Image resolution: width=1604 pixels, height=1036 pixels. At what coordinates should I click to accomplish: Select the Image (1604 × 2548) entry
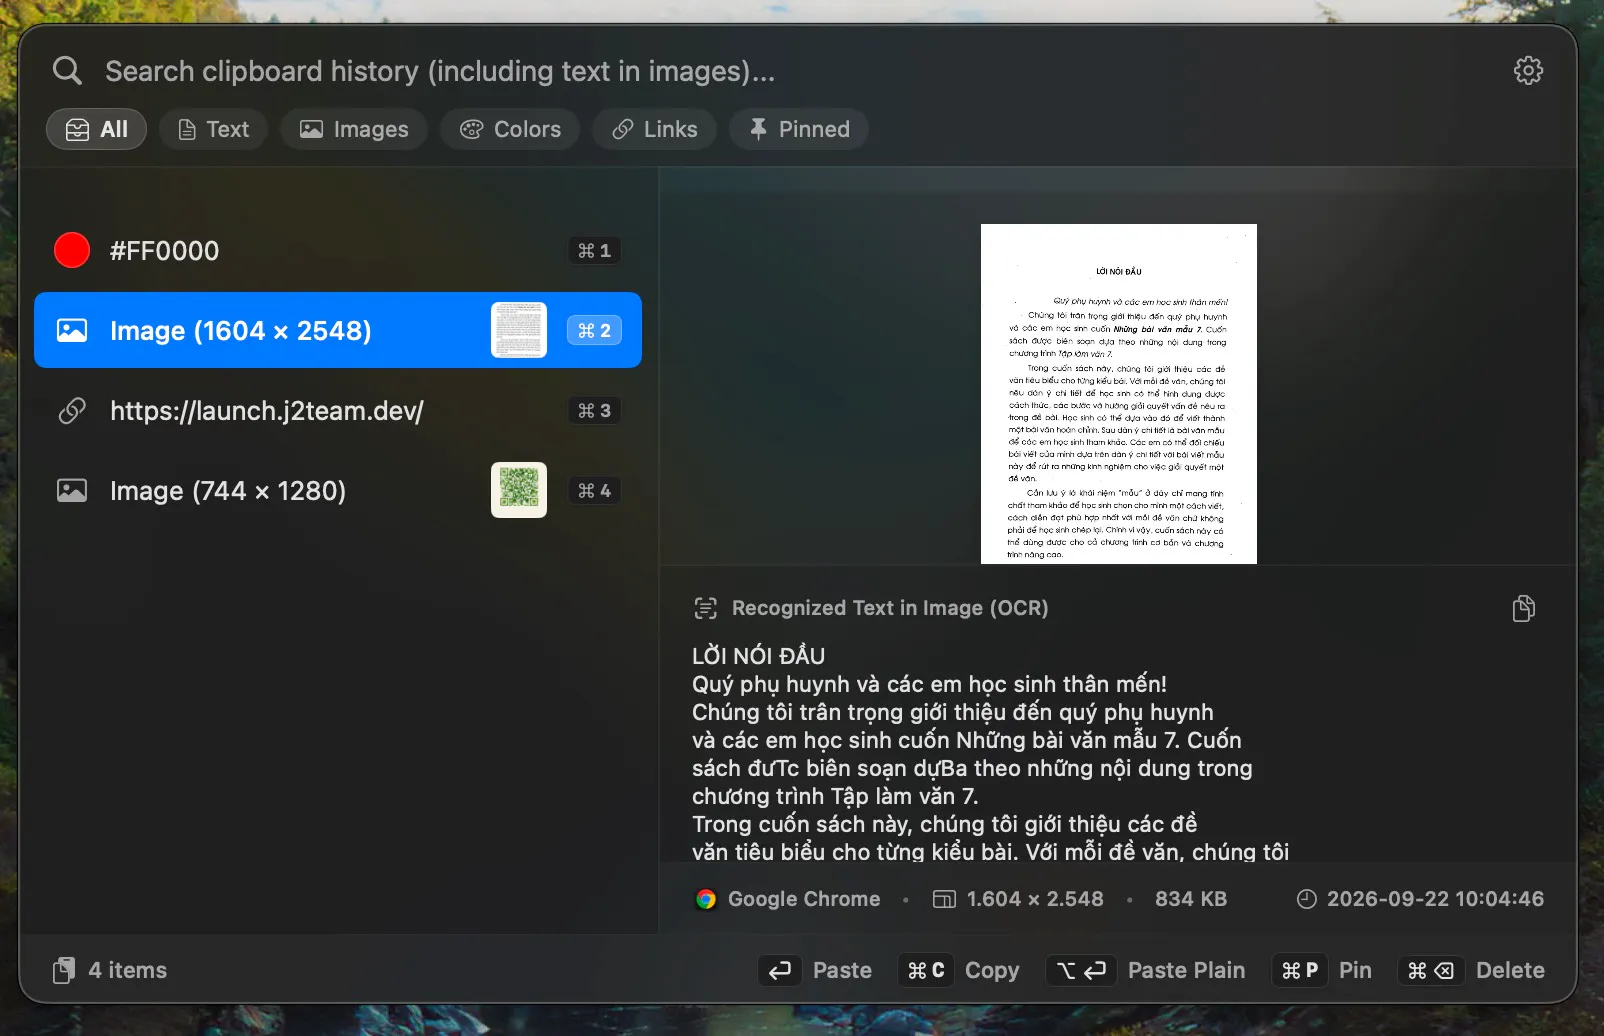[338, 330]
